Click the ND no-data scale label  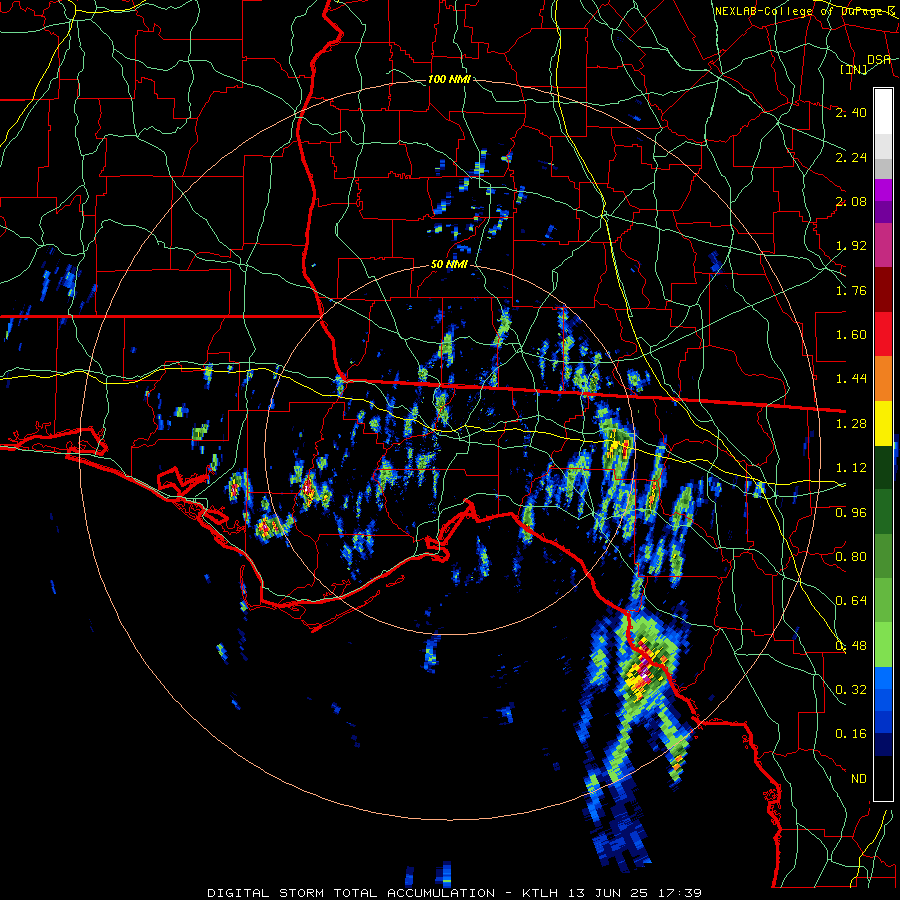point(859,779)
